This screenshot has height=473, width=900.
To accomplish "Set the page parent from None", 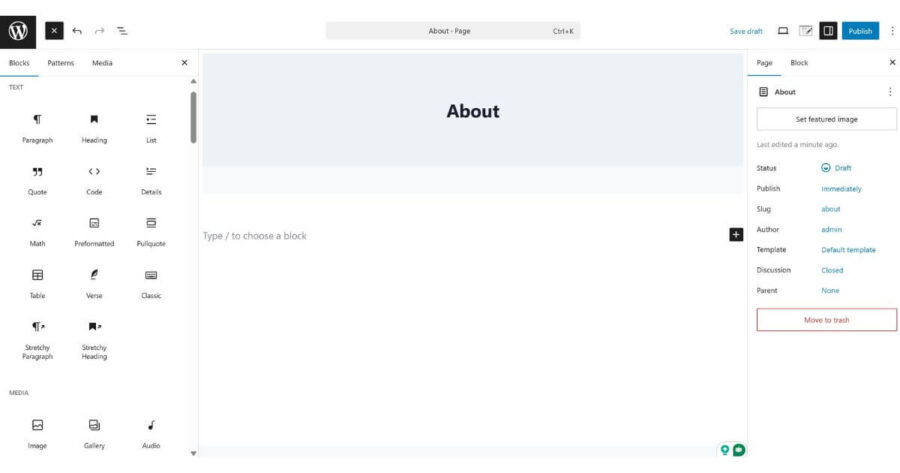I will 830,290.
